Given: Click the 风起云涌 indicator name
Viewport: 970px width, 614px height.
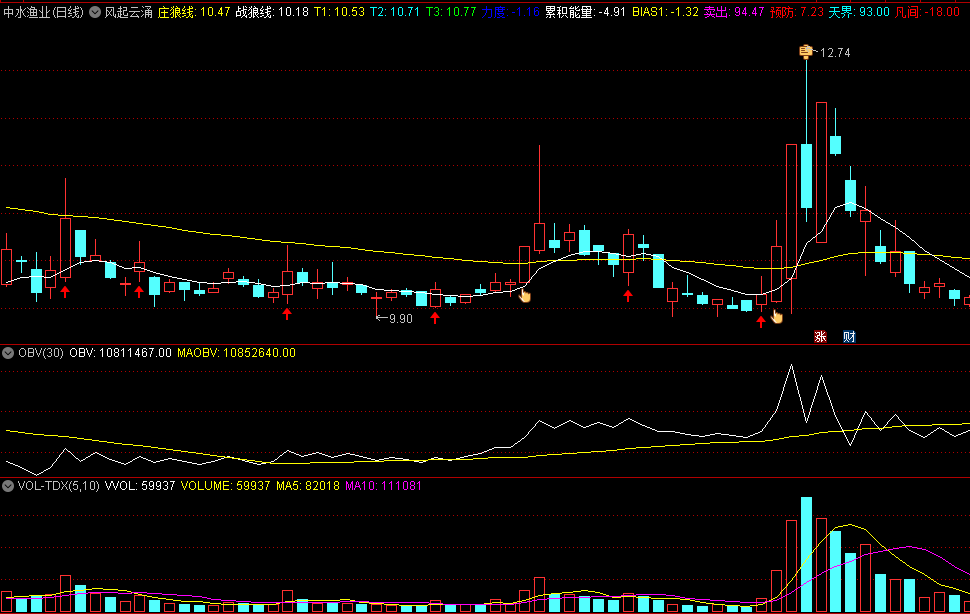Looking at the screenshot, I should click(x=128, y=12).
